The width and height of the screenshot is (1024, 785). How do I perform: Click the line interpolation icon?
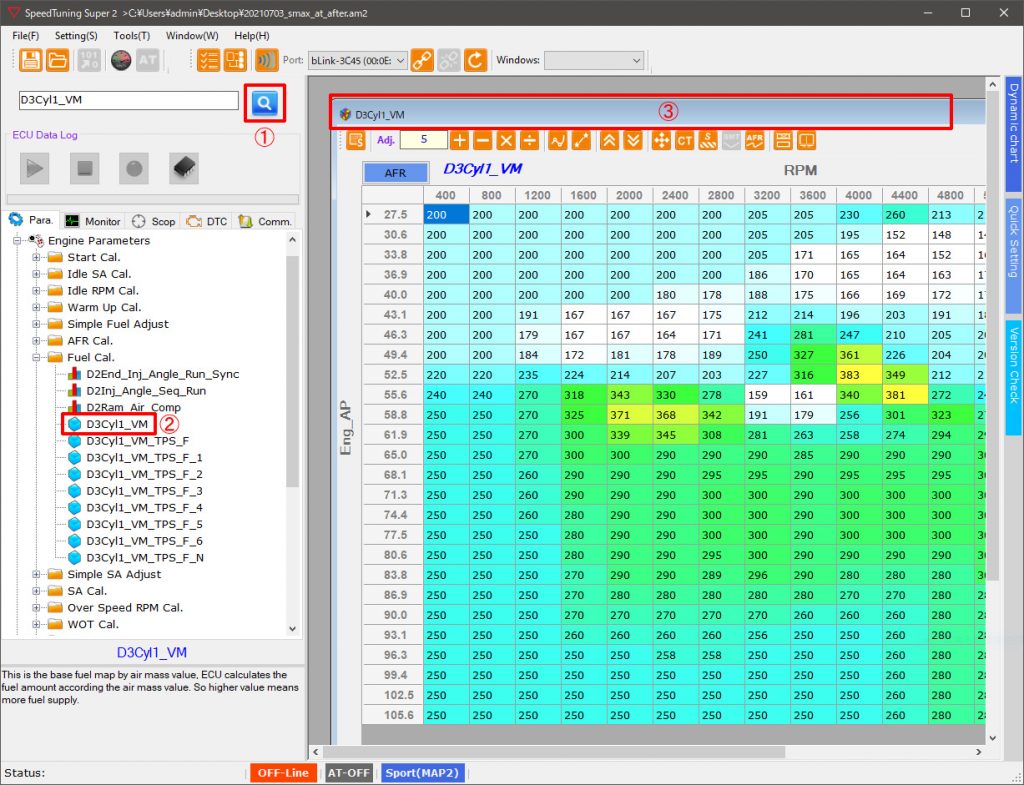click(x=581, y=140)
